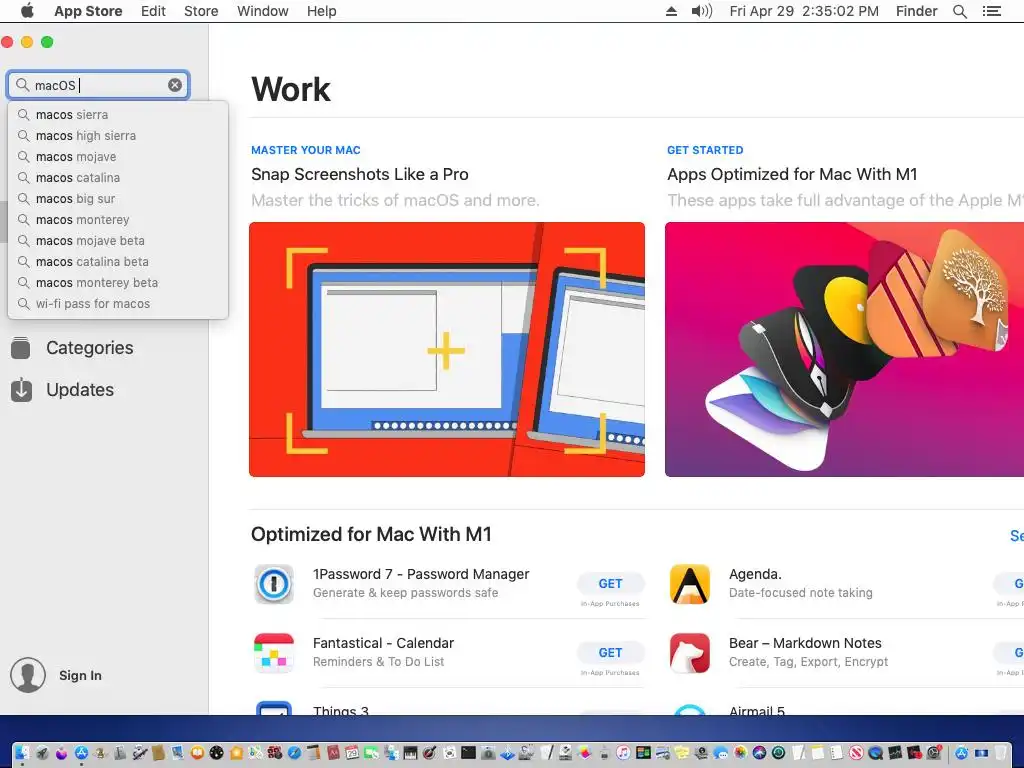The image size is (1024, 768).
Task: Open the Finder menu bar item
Action: tap(916, 11)
